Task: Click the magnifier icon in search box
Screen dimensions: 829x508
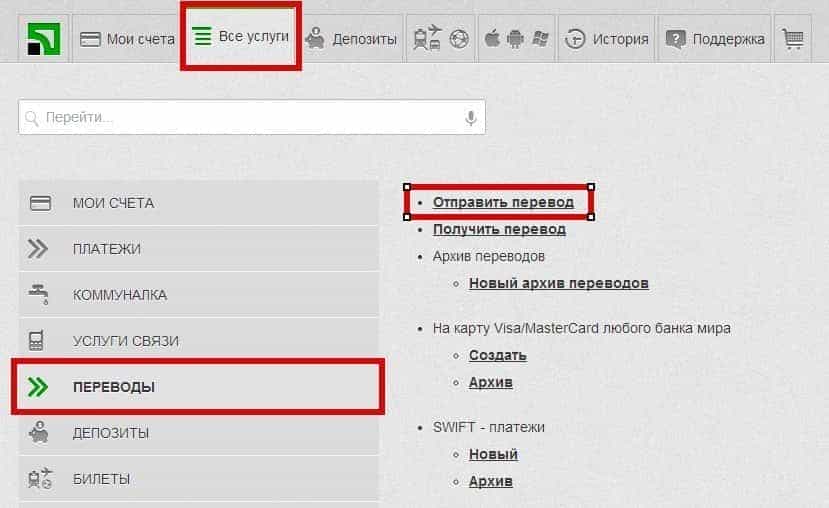Action: (32, 118)
